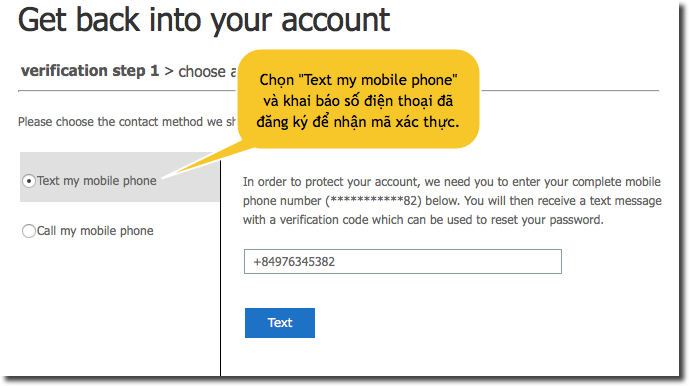This screenshot has width=689, height=386.
Task: Click the "Get back into your account" heading
Action: pos(204,20)
